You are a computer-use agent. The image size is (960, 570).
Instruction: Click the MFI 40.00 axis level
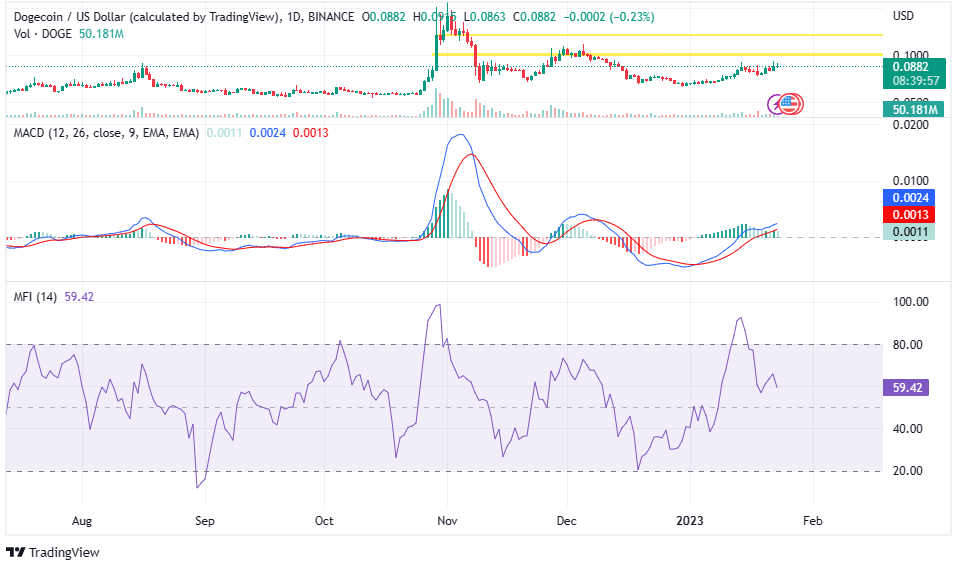pyautogui.click(x=907, y=429)
